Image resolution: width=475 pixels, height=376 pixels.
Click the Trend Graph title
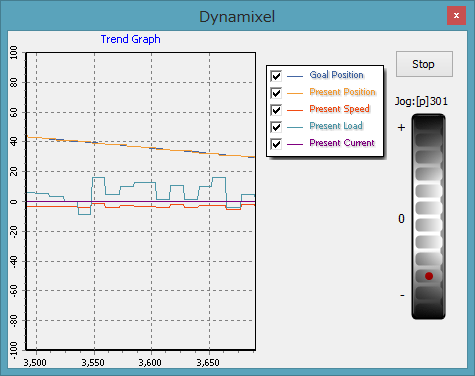coord(130,39)
